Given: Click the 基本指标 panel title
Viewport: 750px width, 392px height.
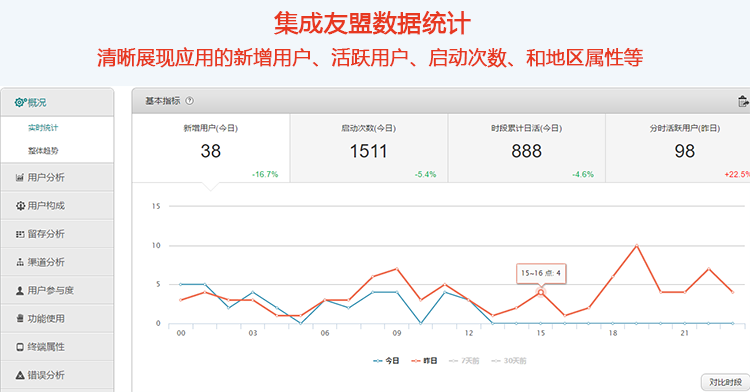Looking at the screenshot, I should [163, 101].
